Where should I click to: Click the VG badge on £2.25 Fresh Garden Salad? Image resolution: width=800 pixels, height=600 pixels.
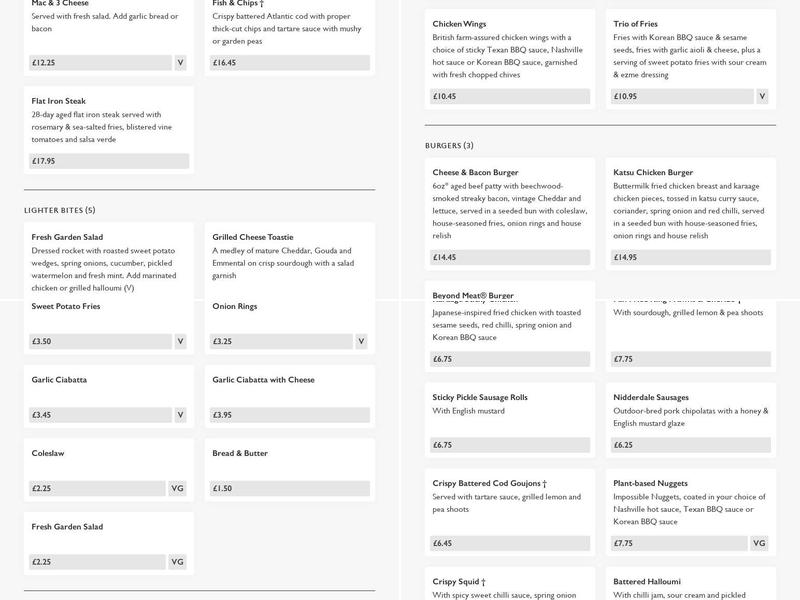click(178, 562)
